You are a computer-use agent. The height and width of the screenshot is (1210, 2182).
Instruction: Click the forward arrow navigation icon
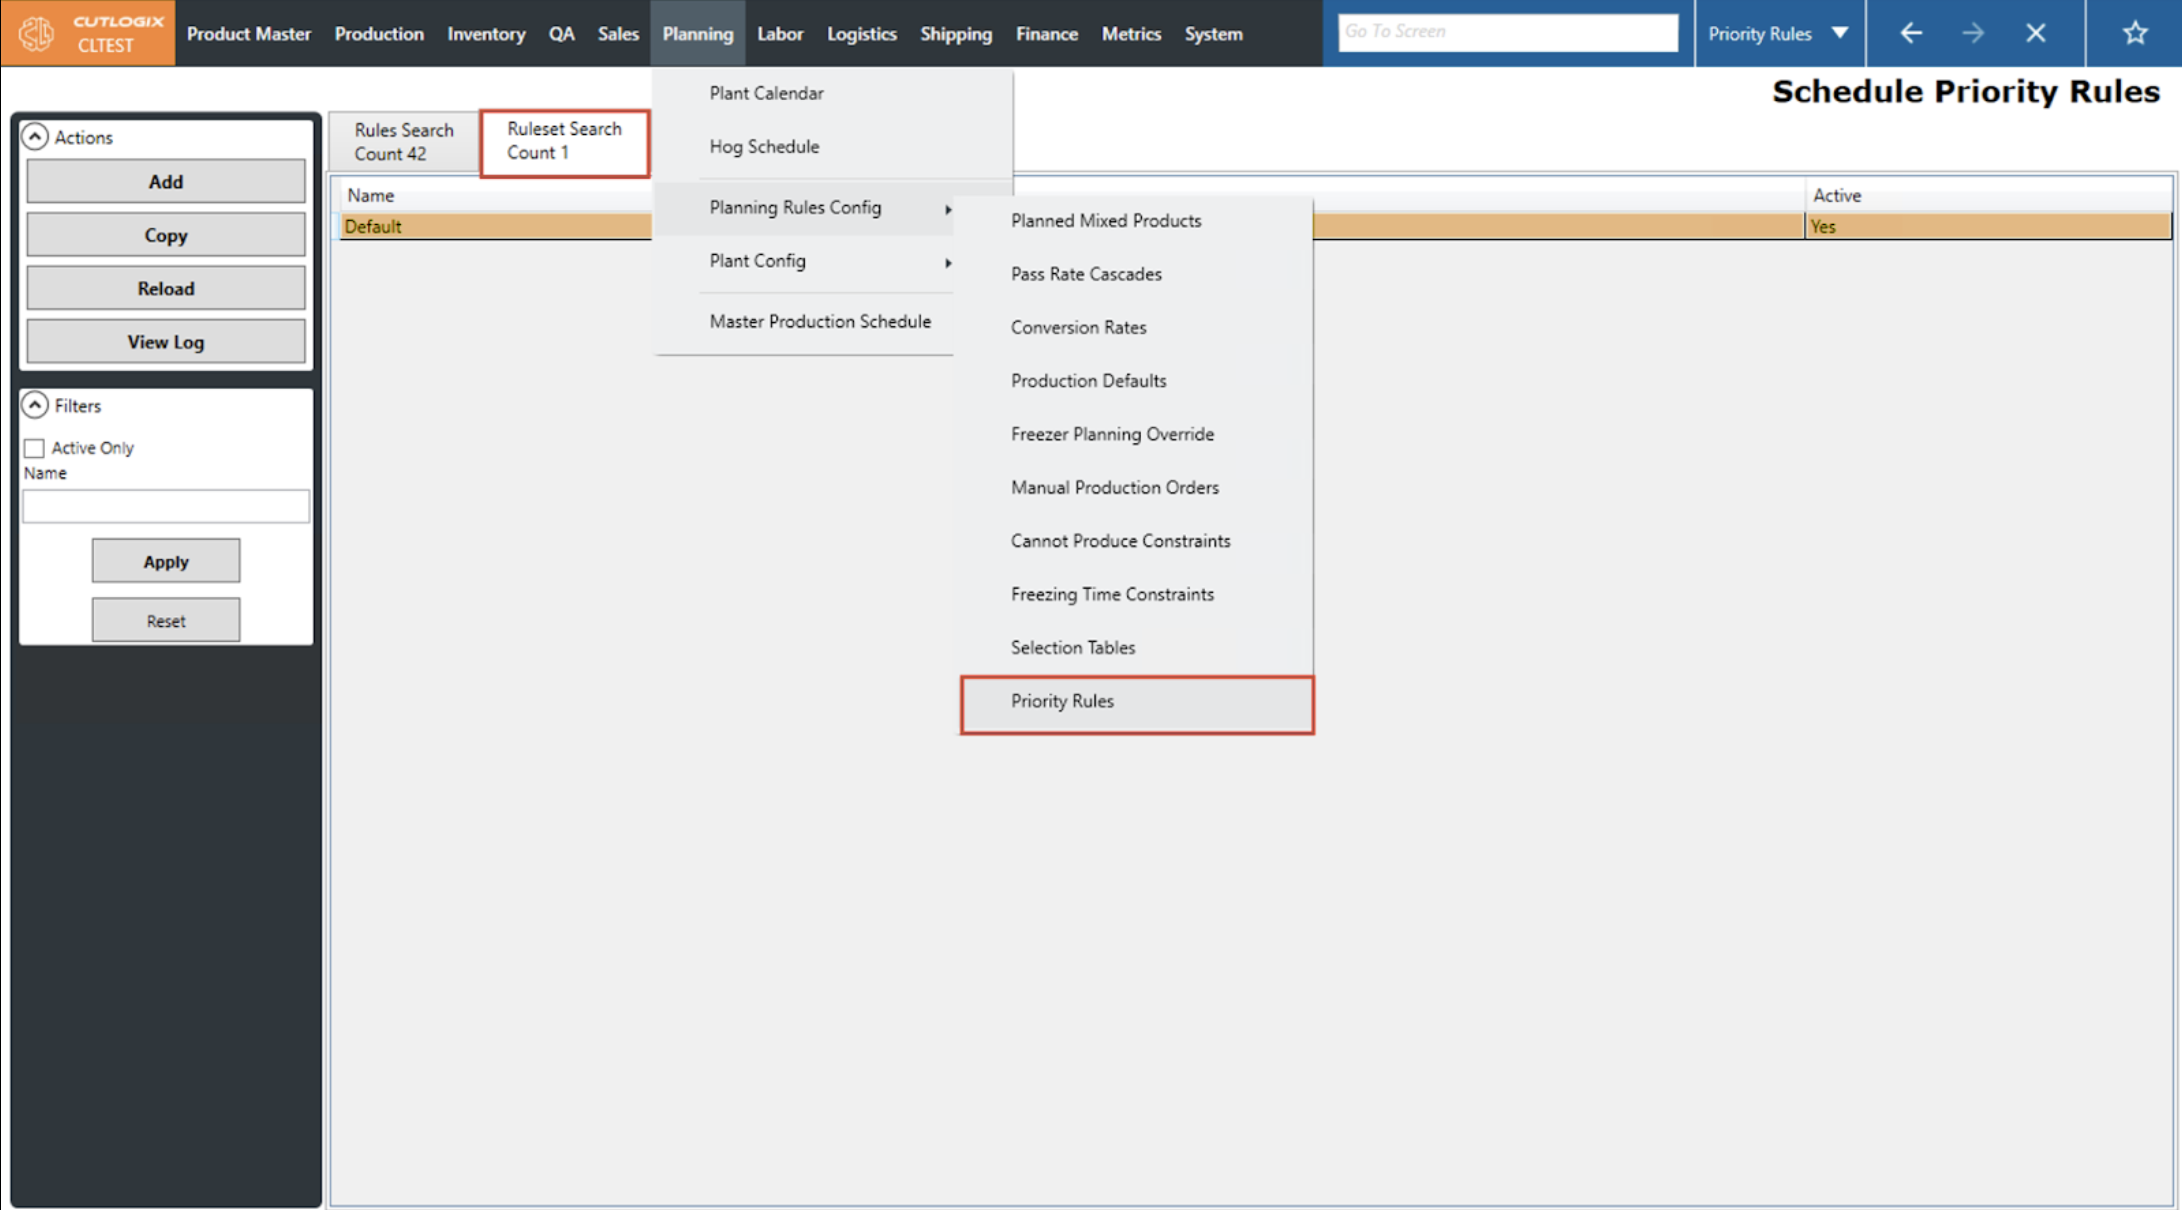[1973, 33]
